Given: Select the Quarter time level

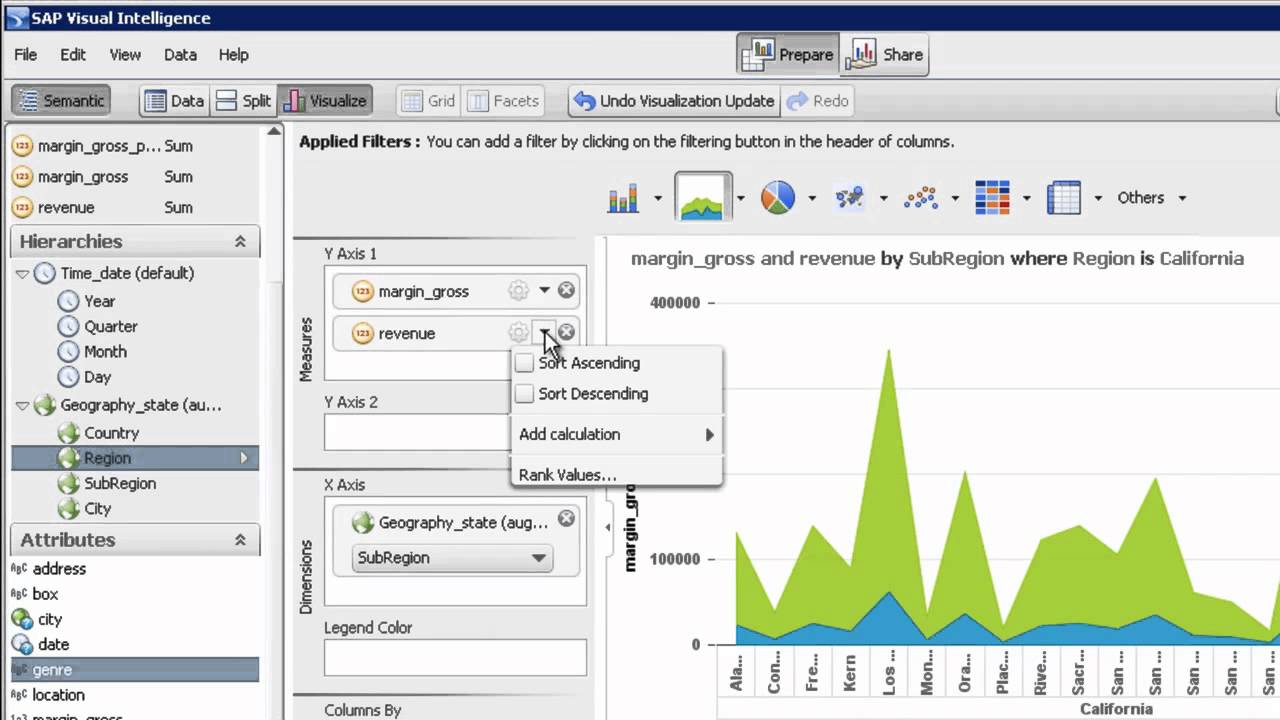Looking at the screenshot, I should pos(110,326).
